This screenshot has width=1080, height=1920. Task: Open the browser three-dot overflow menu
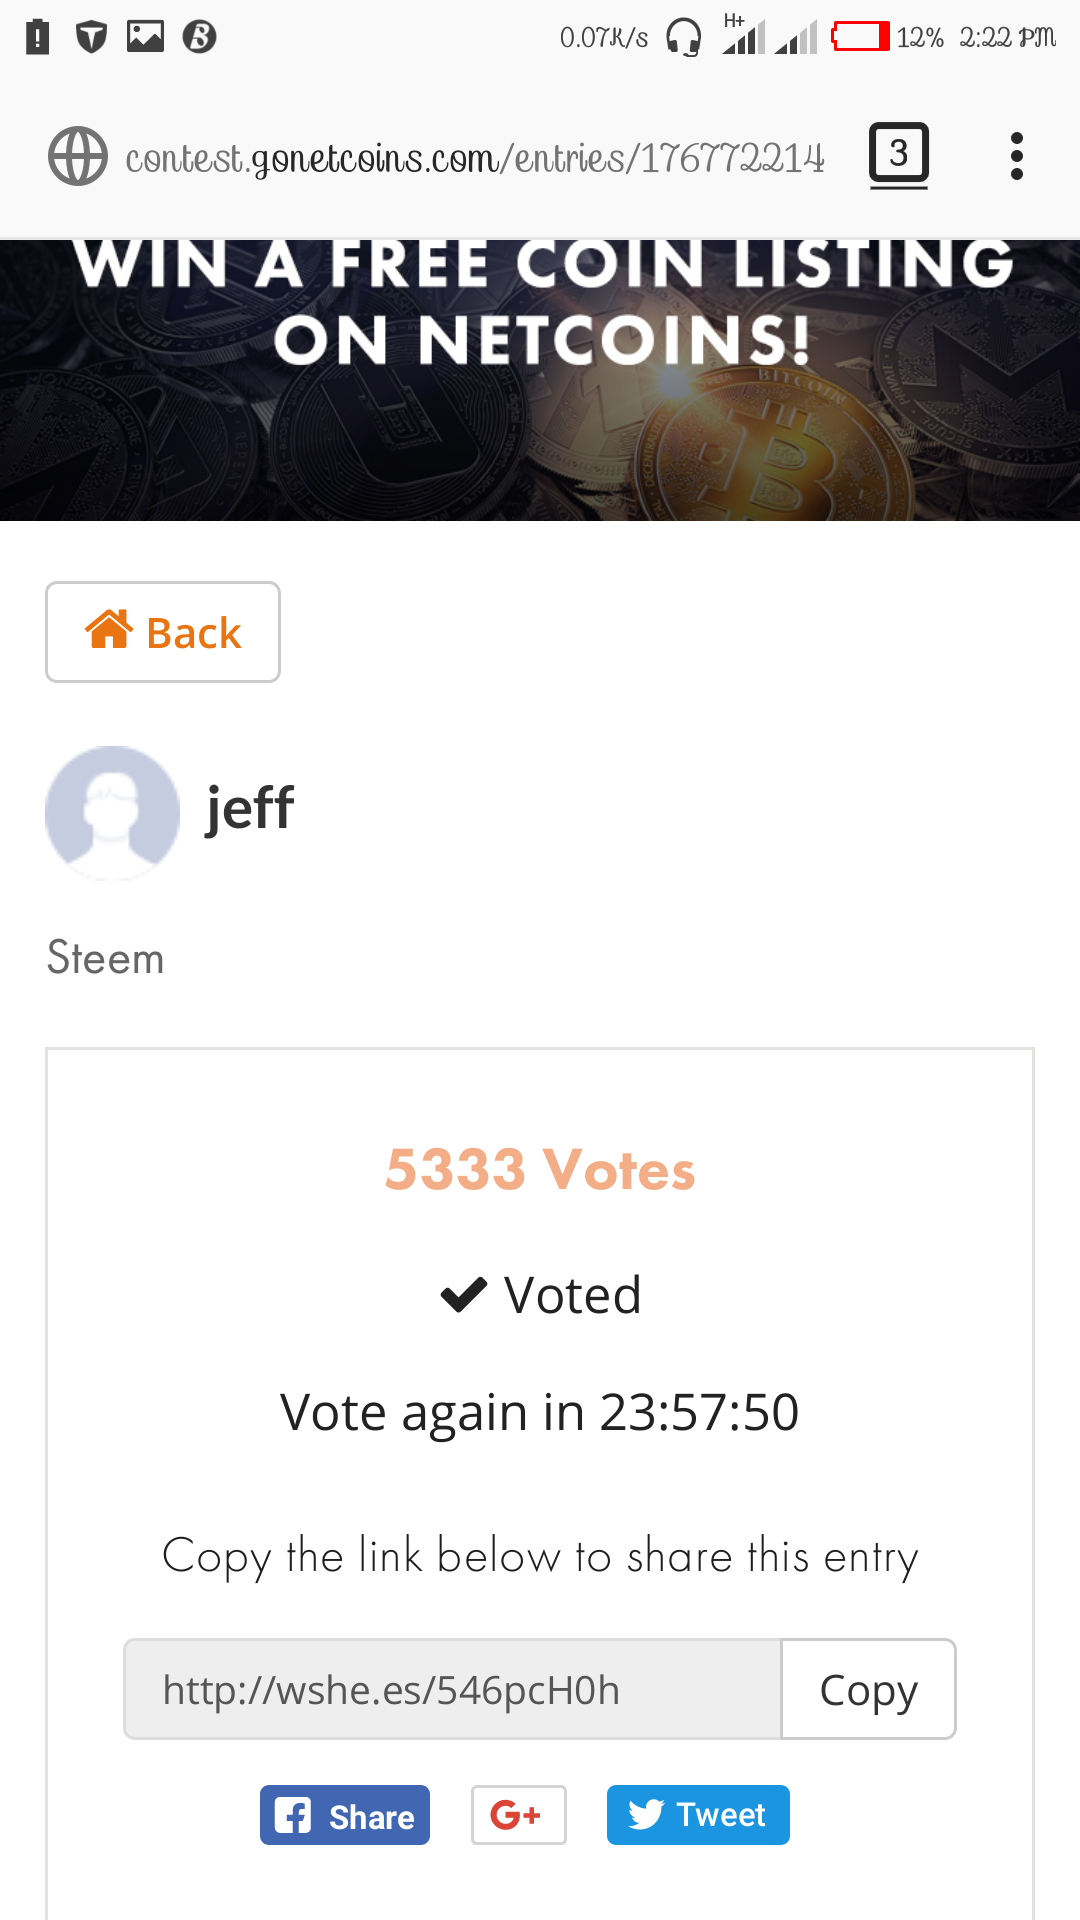point(1016,156)
